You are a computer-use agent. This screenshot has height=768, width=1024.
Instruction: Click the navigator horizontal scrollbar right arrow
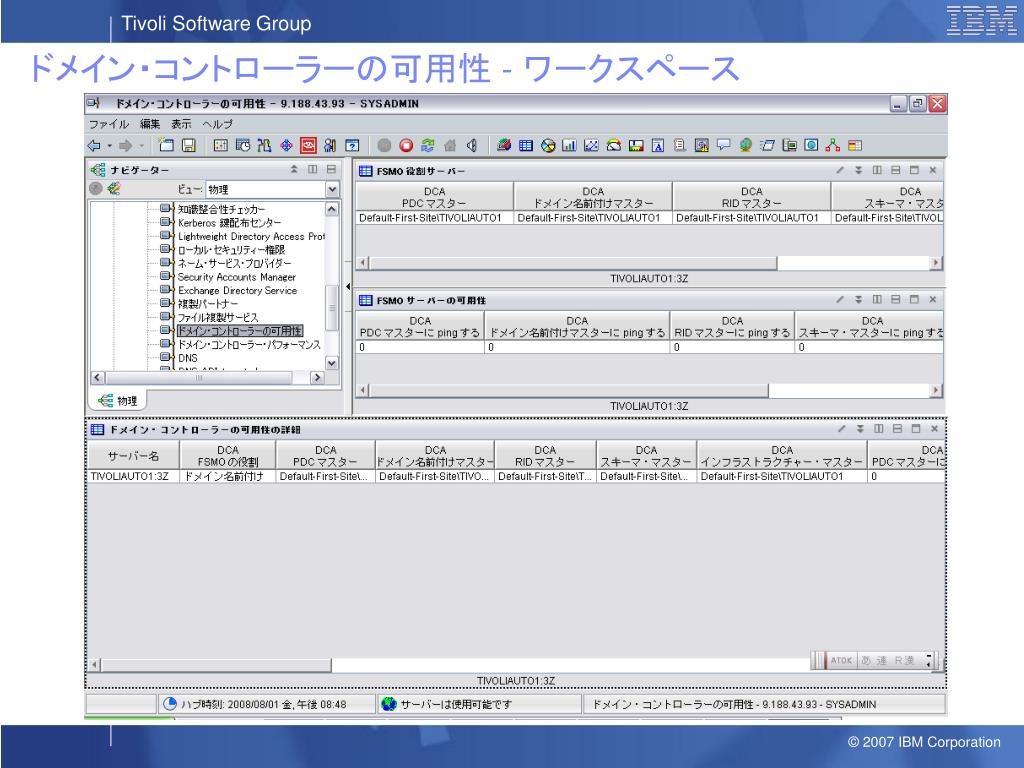coord(317,377)
